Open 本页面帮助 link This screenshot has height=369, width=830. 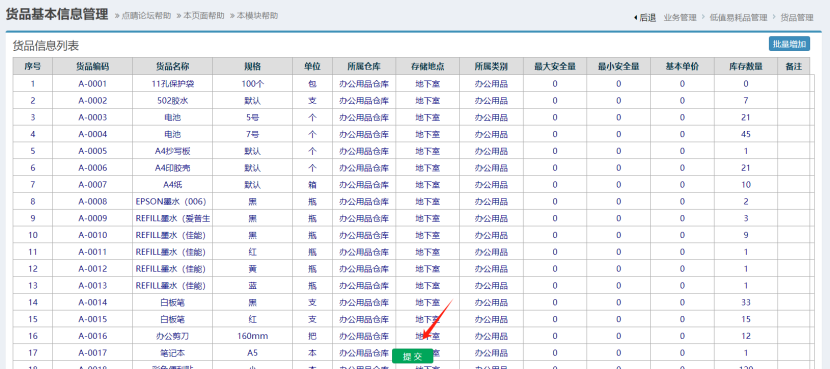tap(203, 16)
